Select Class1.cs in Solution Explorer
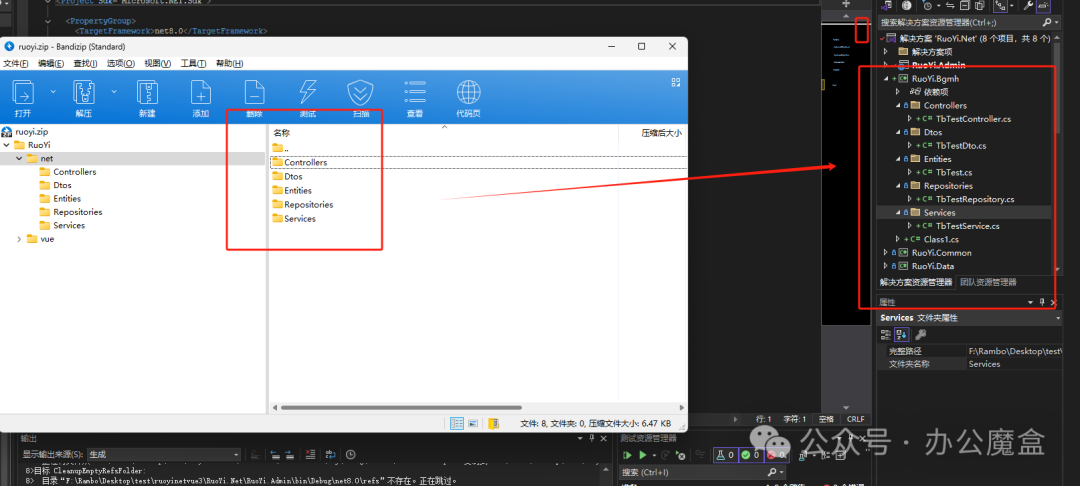 coord(941,239)
